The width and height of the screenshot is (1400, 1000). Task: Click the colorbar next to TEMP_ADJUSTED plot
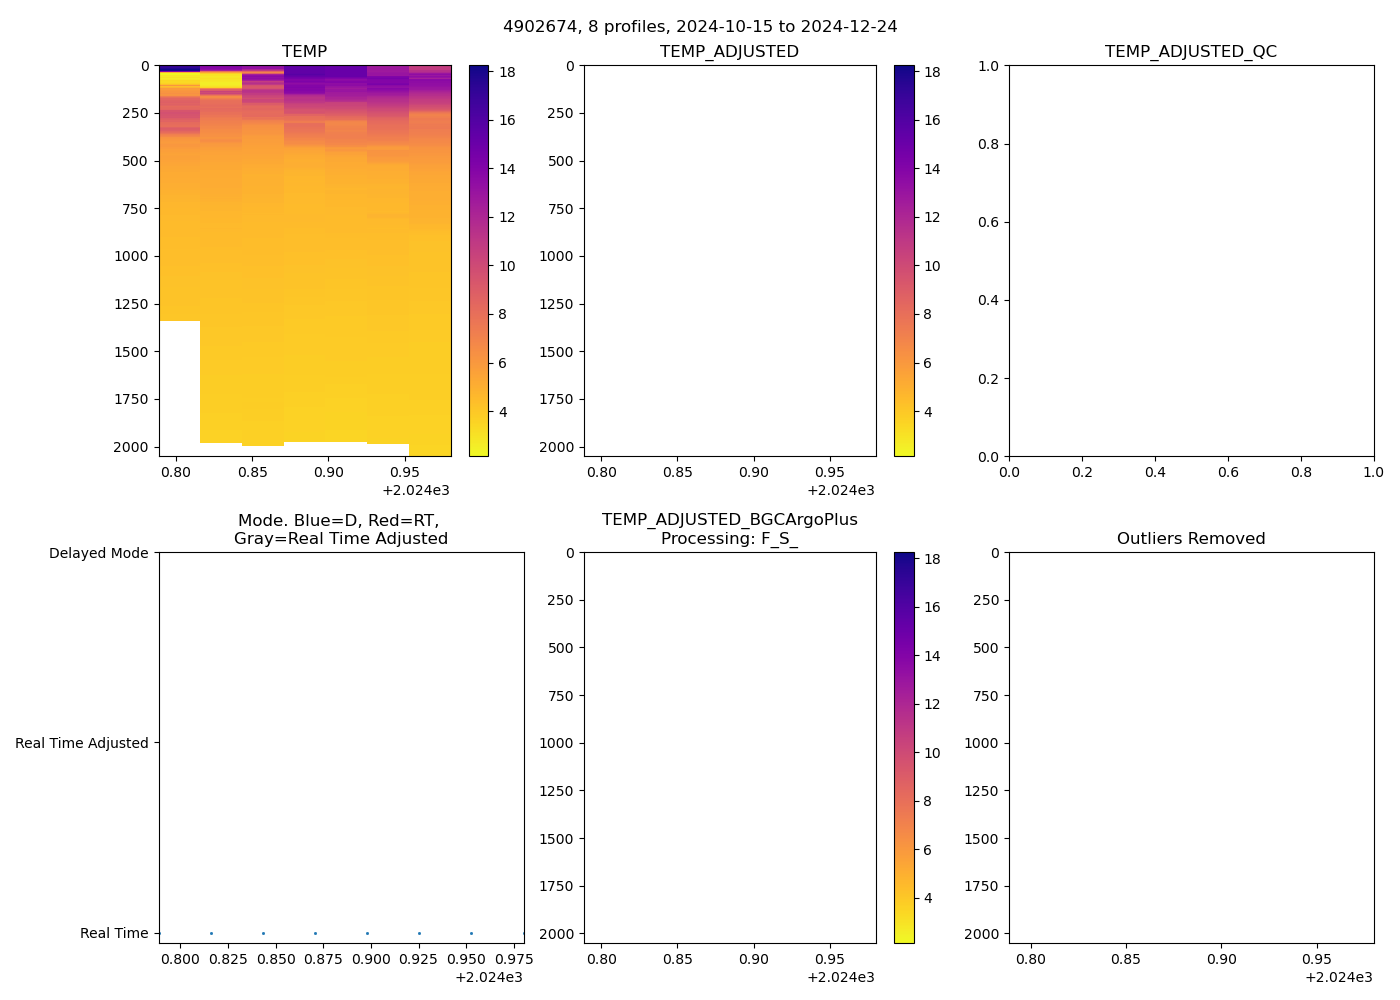(x=903, y=260)
